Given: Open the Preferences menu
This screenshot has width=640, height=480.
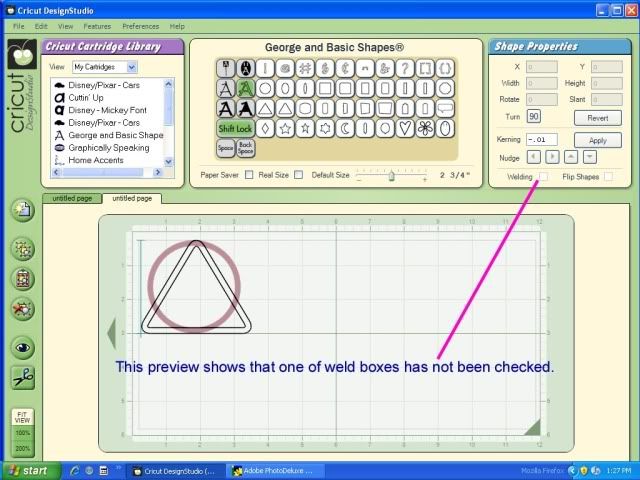Looking at the screenshot, I should [140, 26].
